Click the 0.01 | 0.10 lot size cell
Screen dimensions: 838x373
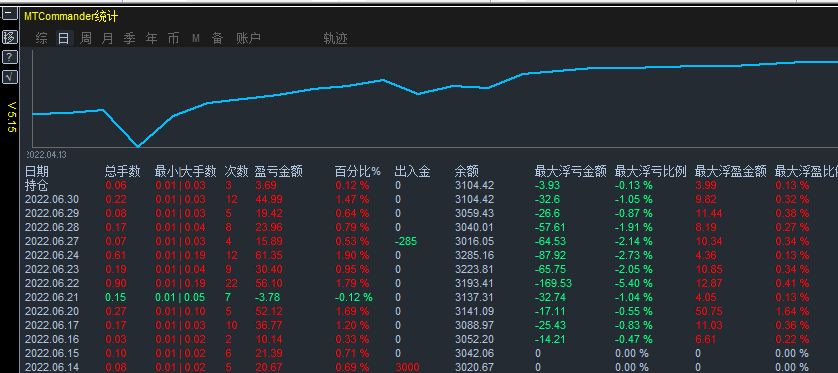tap(180, 311)
